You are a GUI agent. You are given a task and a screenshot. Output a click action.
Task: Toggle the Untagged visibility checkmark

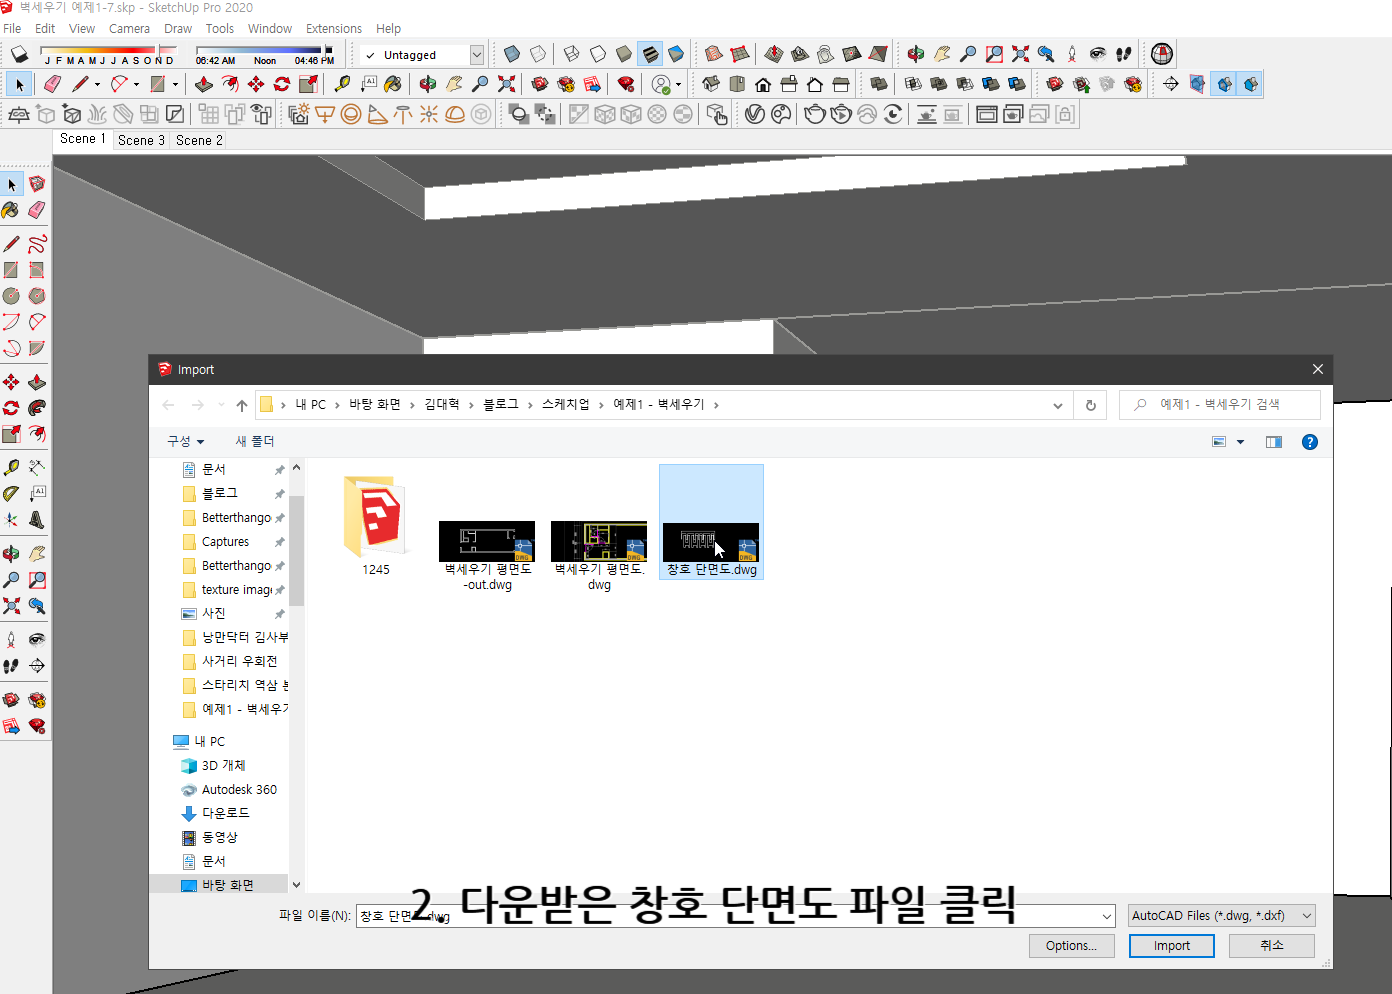[368, 54]
